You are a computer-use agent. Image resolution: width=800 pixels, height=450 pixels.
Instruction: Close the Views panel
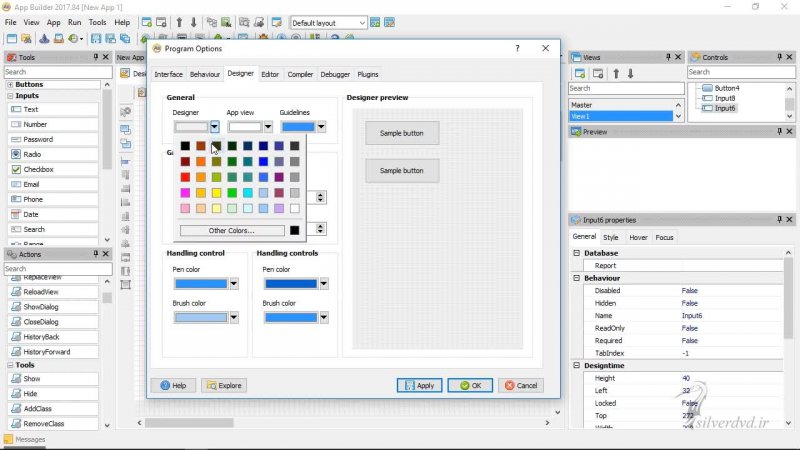pyautogui.click(x=680, y=58)
